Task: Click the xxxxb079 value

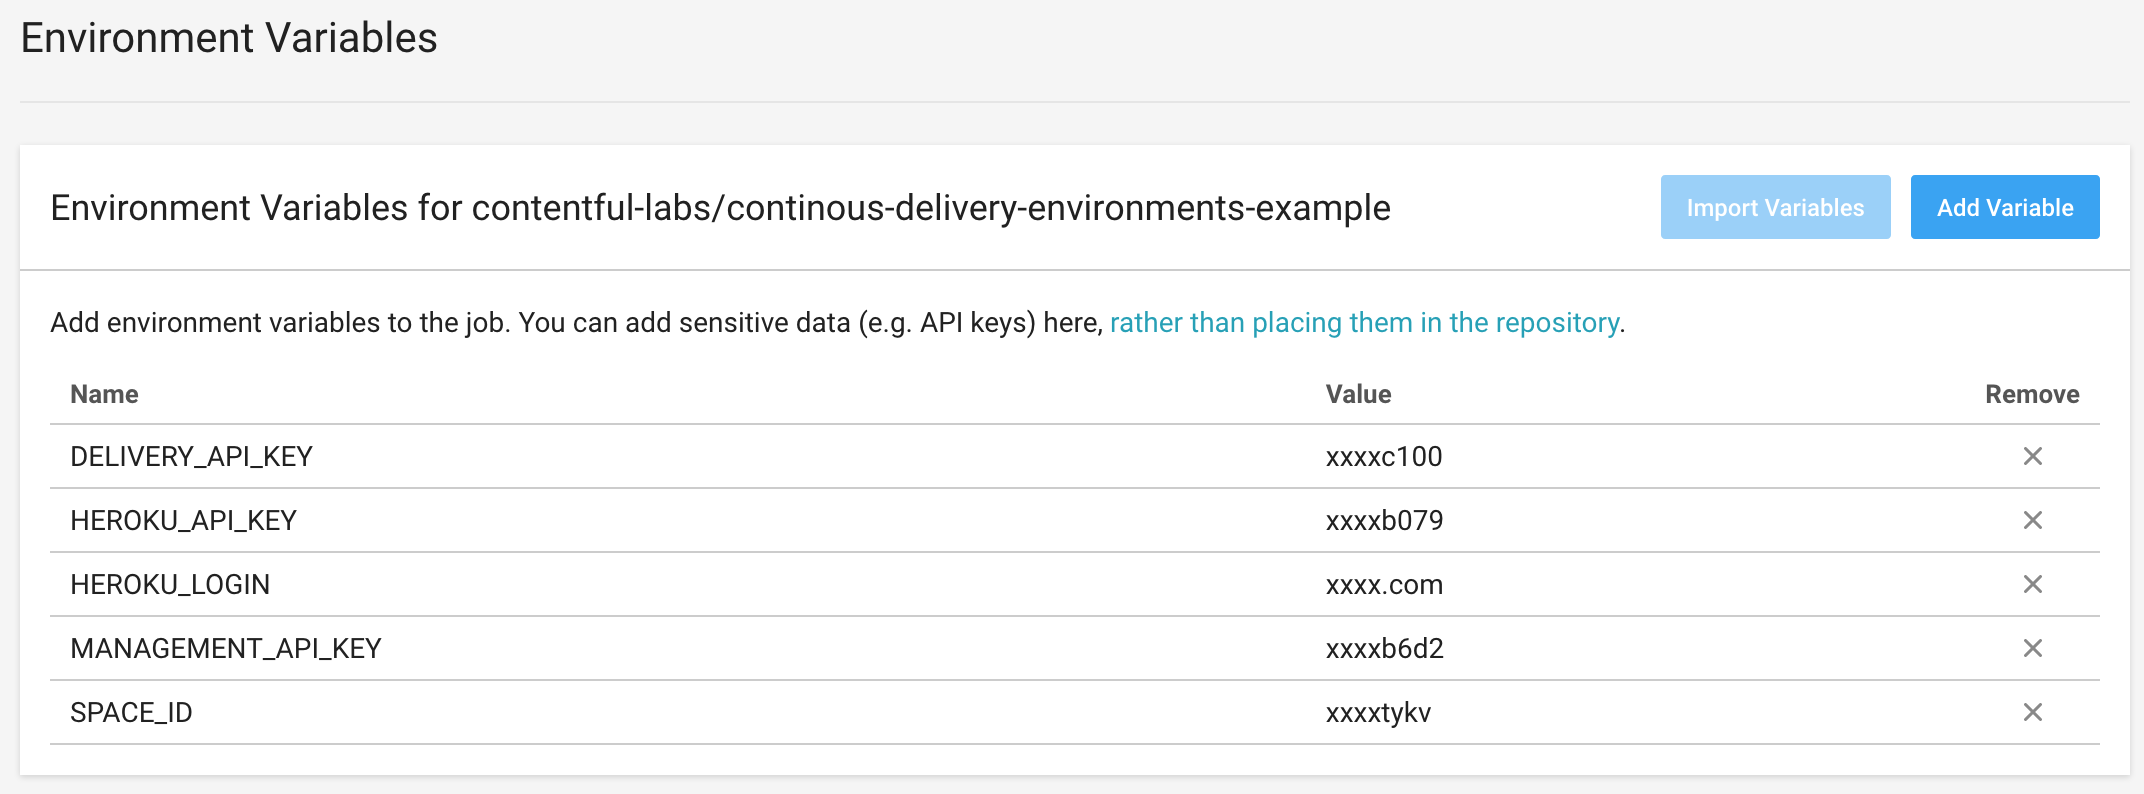Action: [x=1384, y=520]
